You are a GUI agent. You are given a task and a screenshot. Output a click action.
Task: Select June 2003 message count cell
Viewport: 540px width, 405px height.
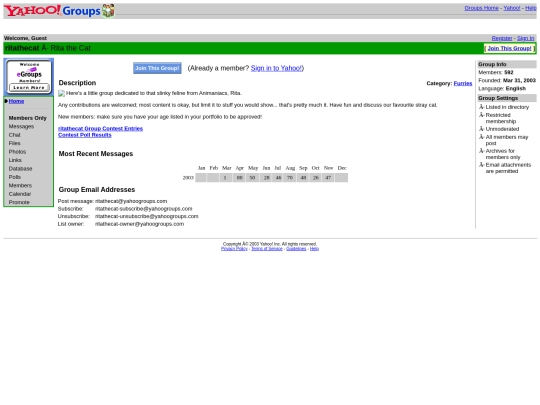point(266,178)
